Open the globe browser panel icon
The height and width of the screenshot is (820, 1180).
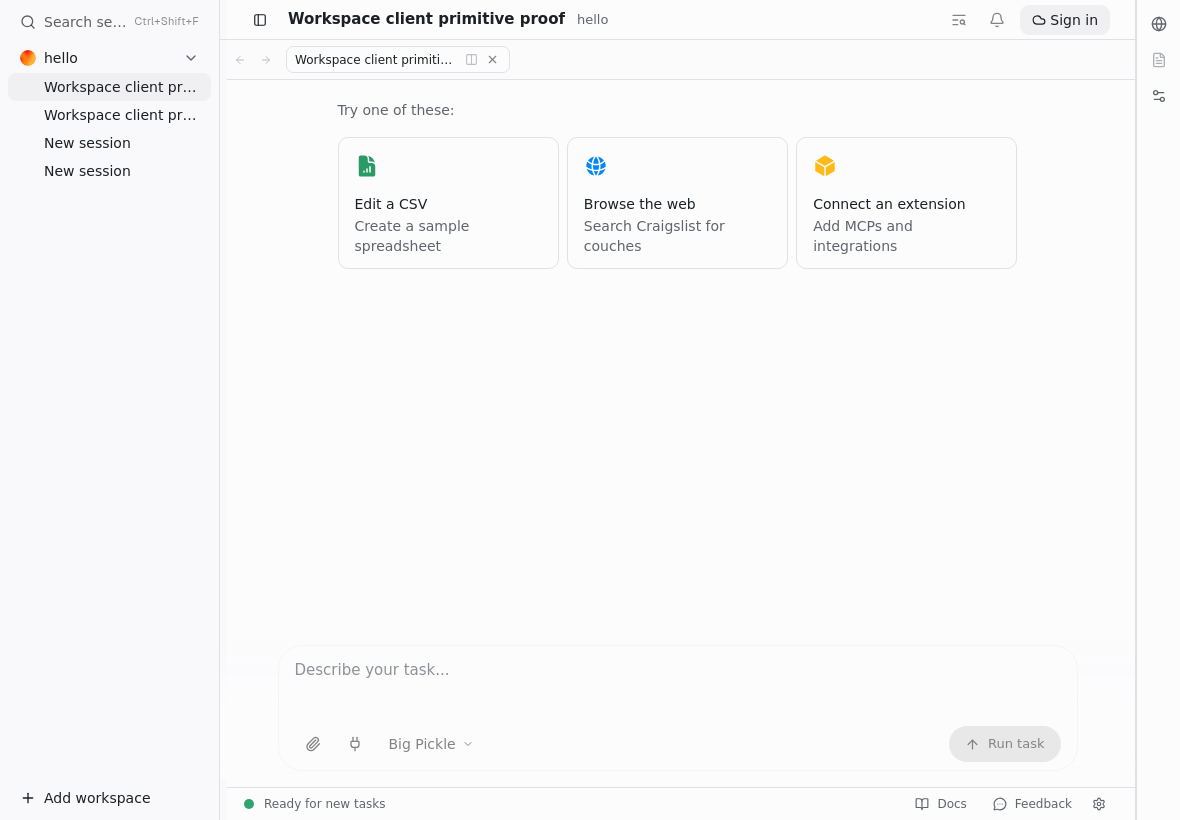(1159, 24)
